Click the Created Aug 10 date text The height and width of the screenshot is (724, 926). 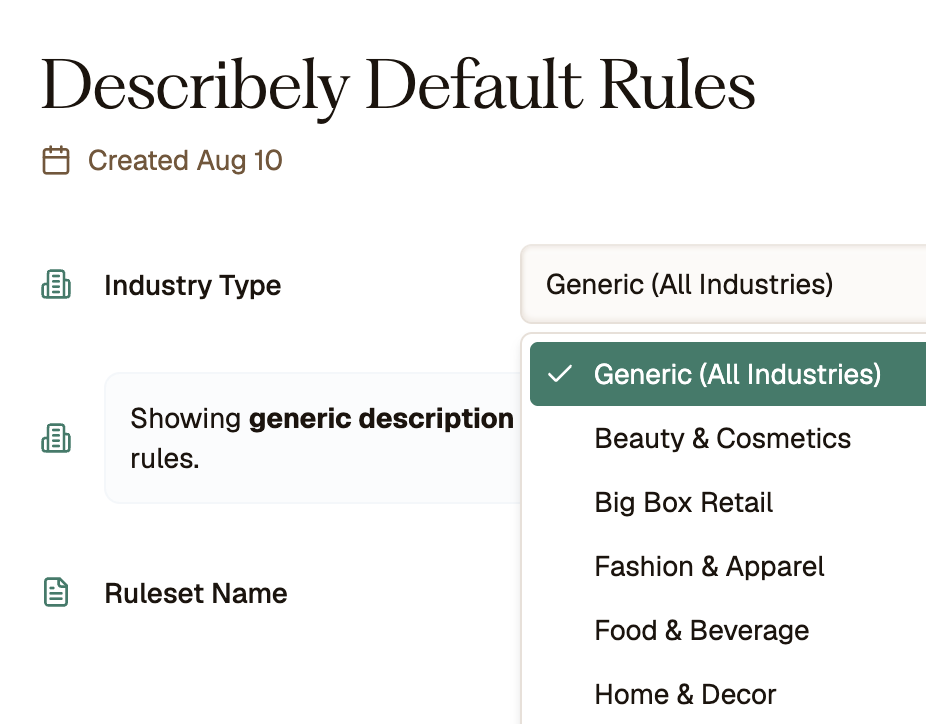(185, 161)
